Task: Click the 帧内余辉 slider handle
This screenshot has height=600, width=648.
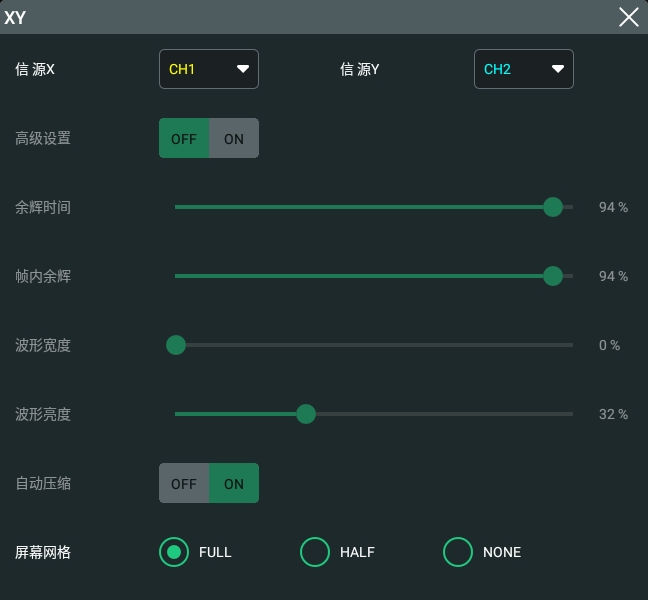Action: [x=553, y=276]
